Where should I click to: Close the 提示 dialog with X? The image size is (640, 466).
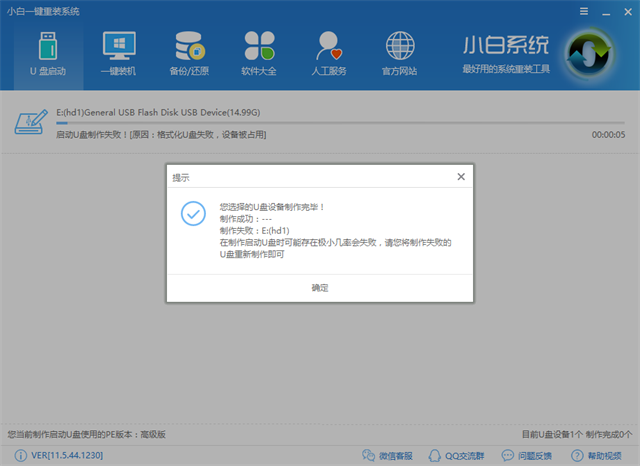pos(461,176)
